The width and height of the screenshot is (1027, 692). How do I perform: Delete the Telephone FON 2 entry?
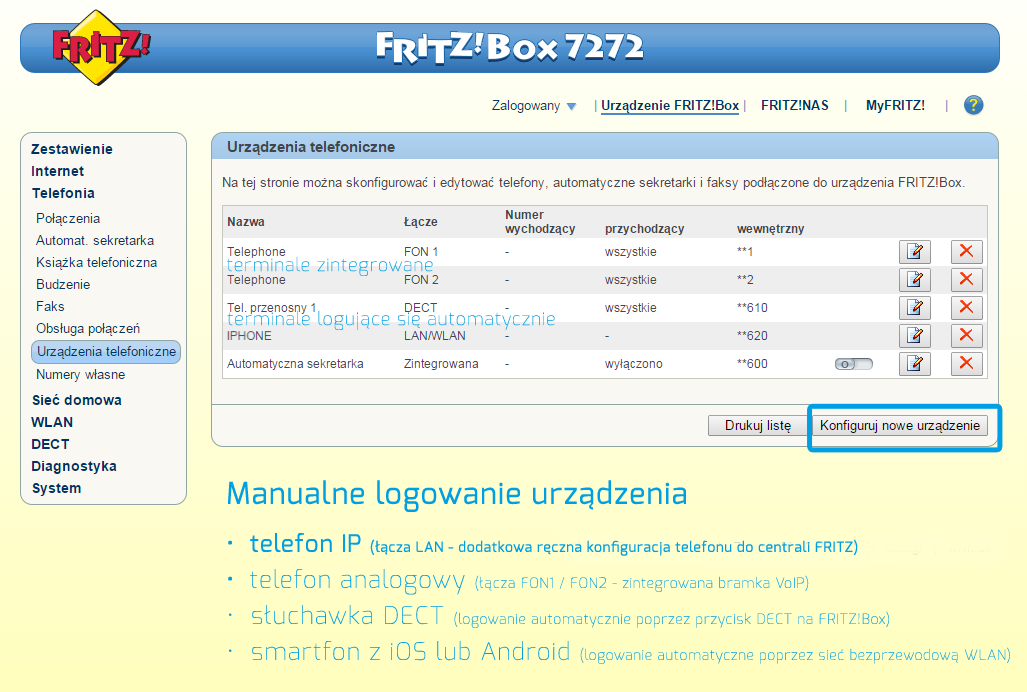coord(965,280)
